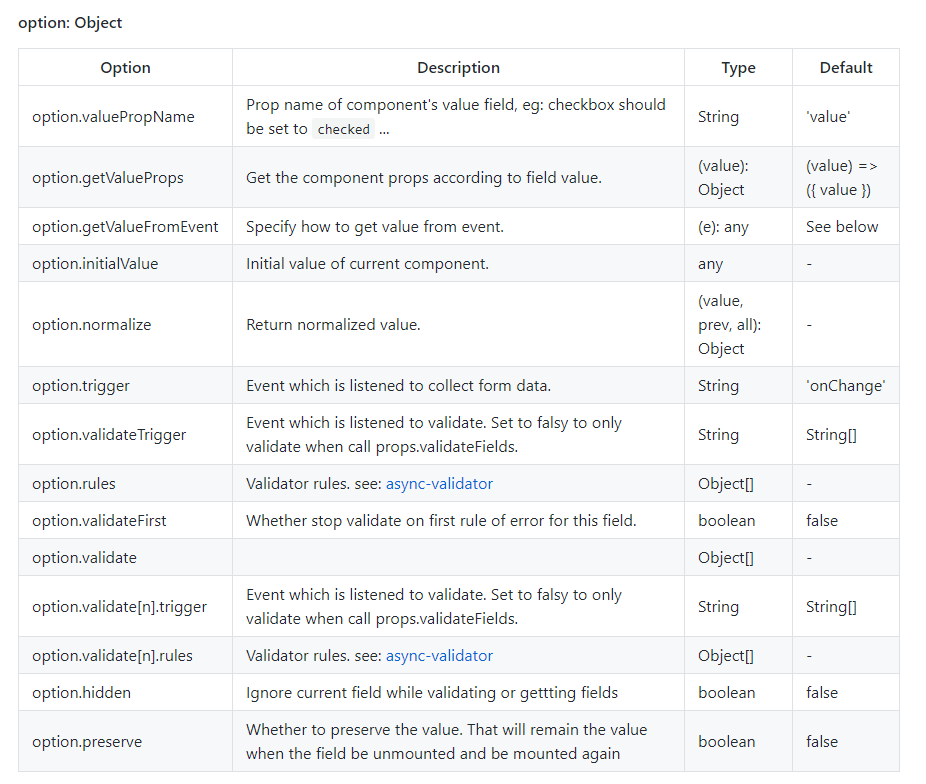Click the 'onChange' default value cell
This screenshot has width=926, height=784.
(844, 385)
